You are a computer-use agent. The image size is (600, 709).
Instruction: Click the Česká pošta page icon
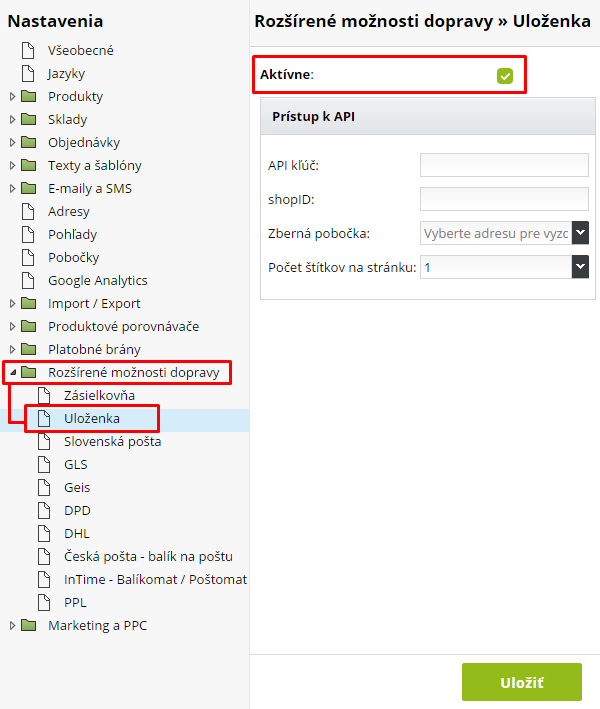pos(44,557)
